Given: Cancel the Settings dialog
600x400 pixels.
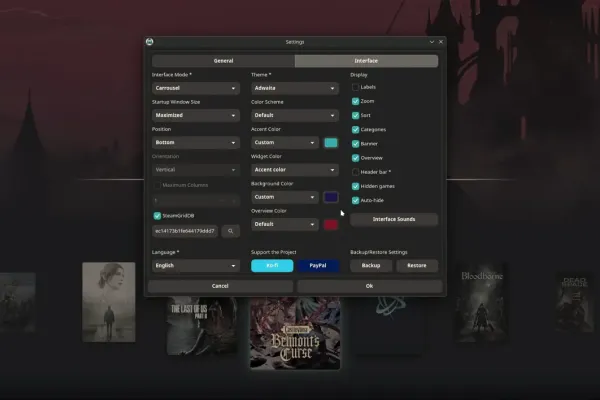Looking at the screenshot, I should 220,286.
